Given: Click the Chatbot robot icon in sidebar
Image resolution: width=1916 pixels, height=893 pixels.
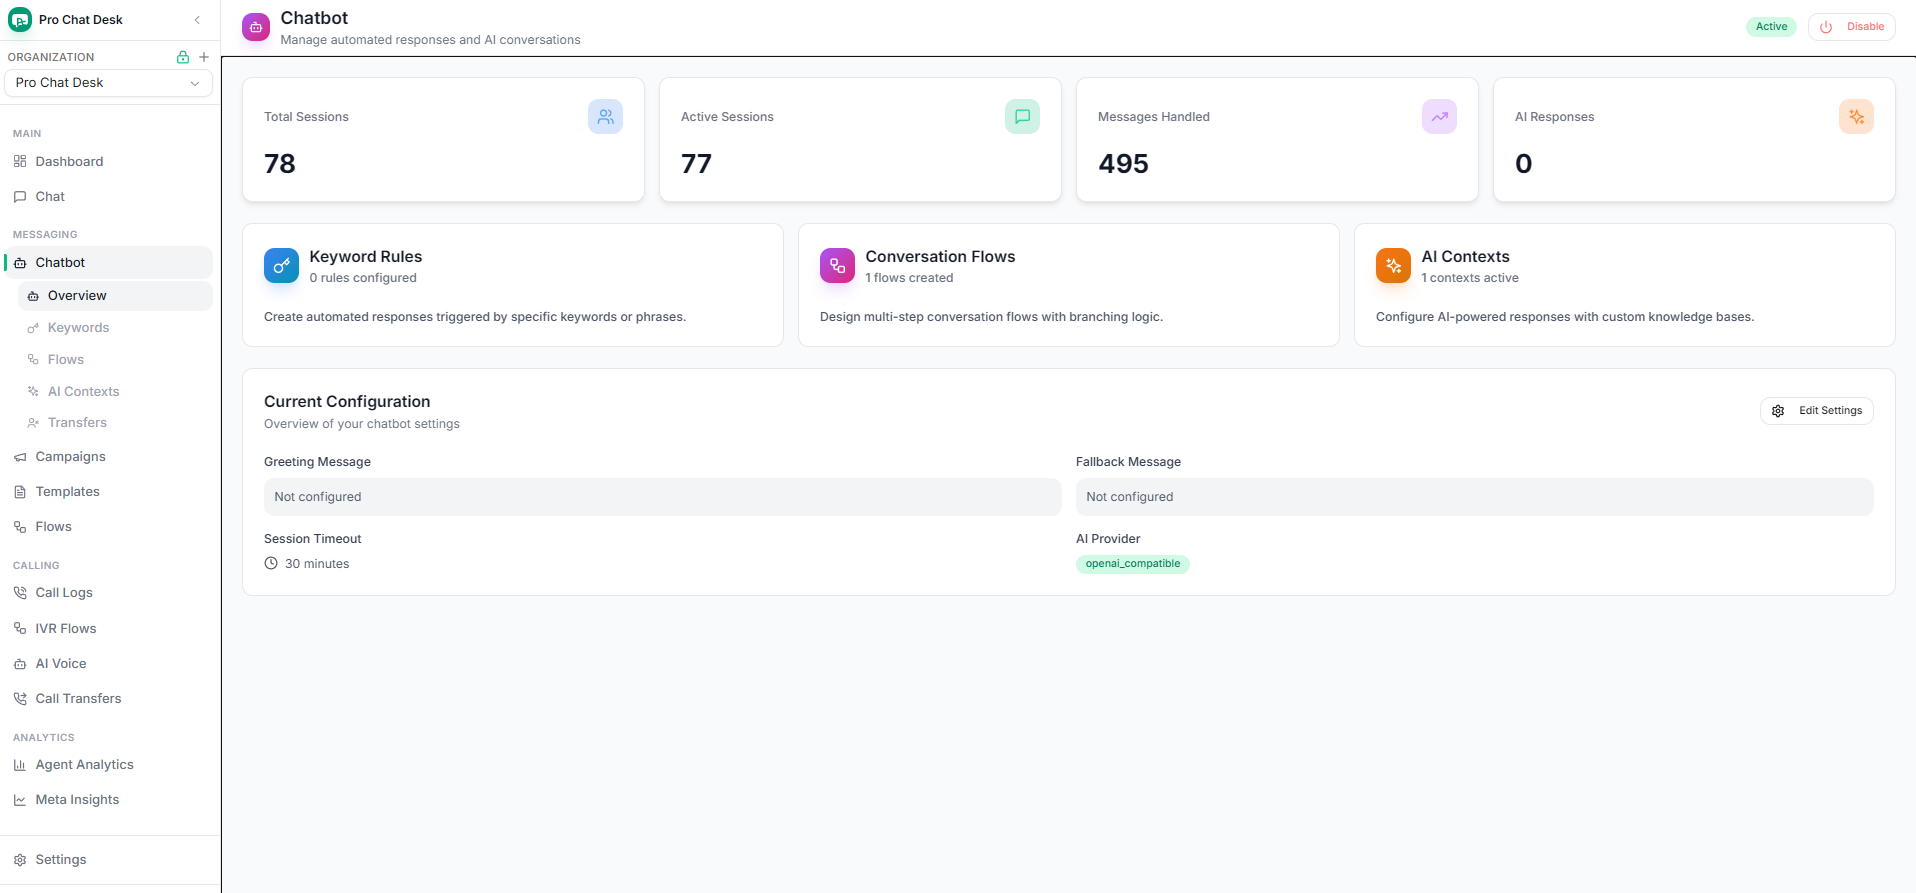Looking at the screenshot, I should tap(20, 263).
